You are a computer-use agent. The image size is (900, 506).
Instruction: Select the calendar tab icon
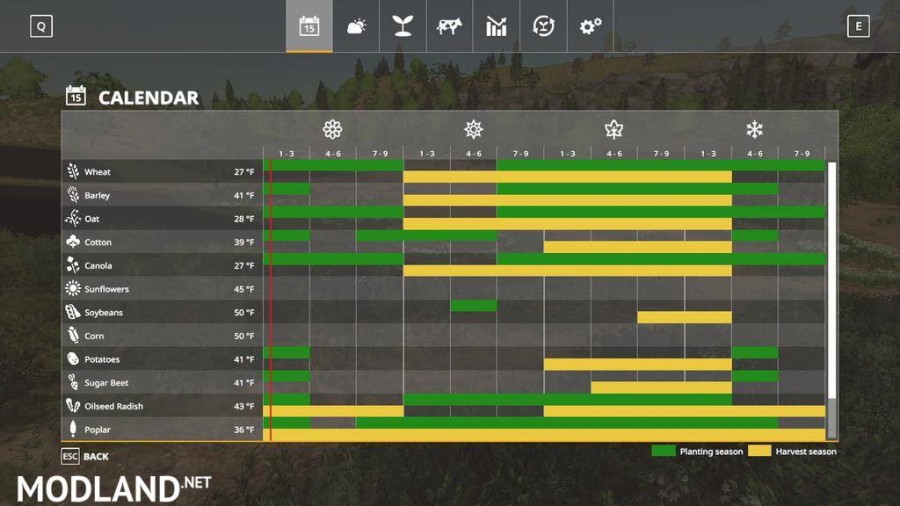[x=309, y=26]
